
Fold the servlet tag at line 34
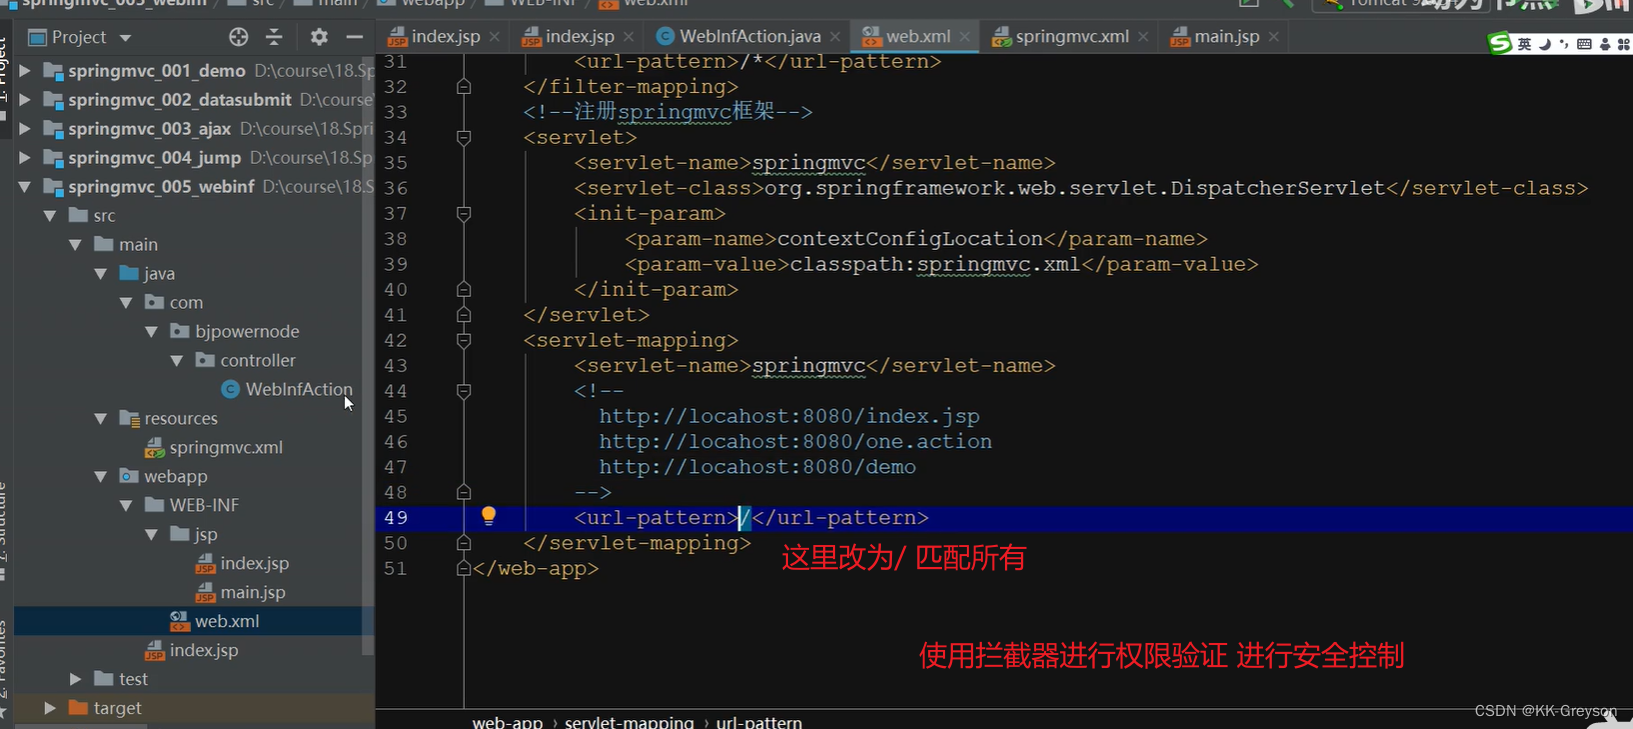coord(464,138)
